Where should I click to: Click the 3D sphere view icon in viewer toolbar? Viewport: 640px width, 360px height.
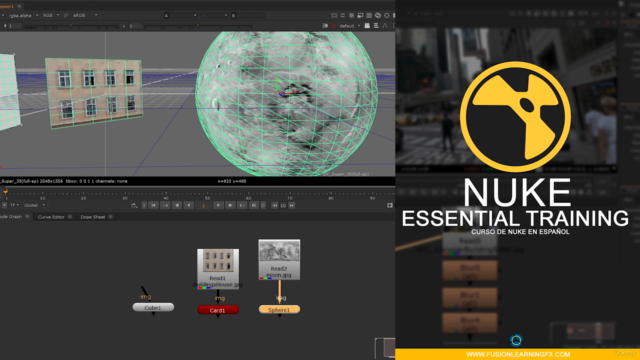coord(378,16)
